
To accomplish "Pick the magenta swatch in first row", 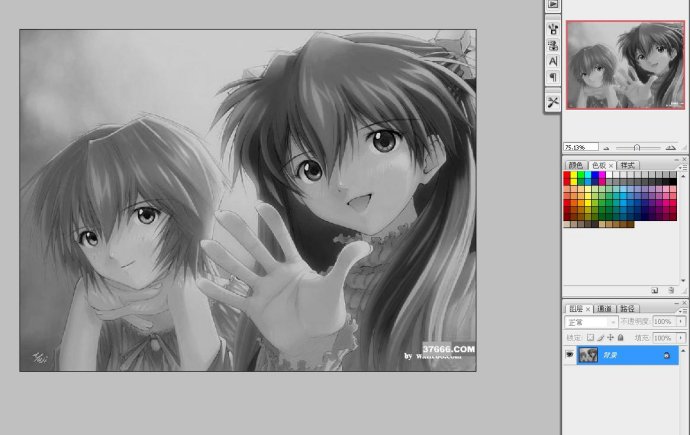I will pos(602,175).
